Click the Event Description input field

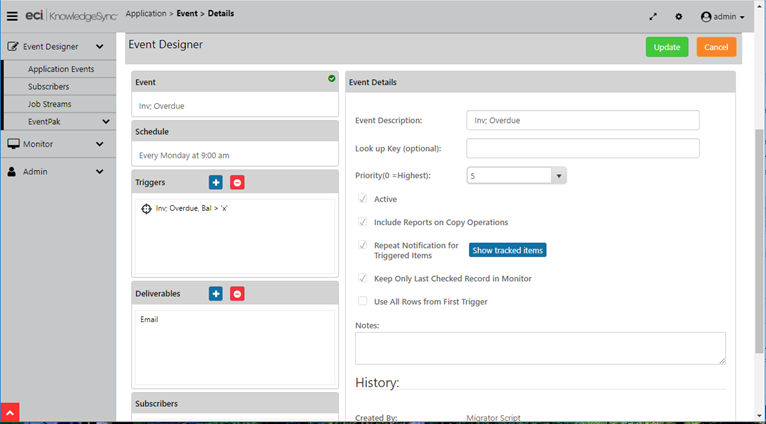pos(583,120)
